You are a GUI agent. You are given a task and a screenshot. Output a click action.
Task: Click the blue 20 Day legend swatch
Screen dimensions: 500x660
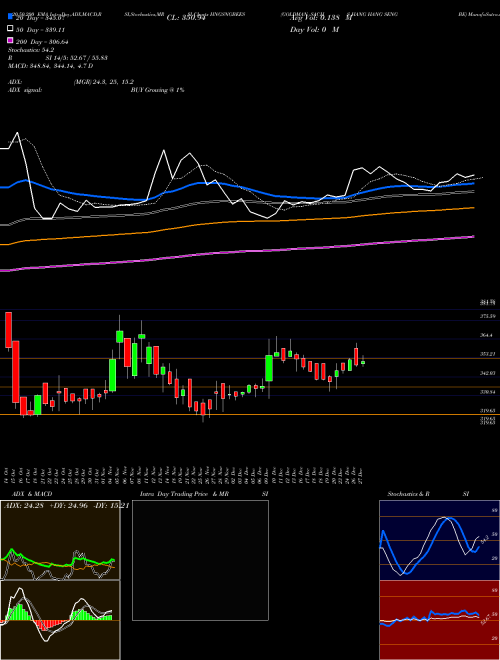(x=10, y=17)
